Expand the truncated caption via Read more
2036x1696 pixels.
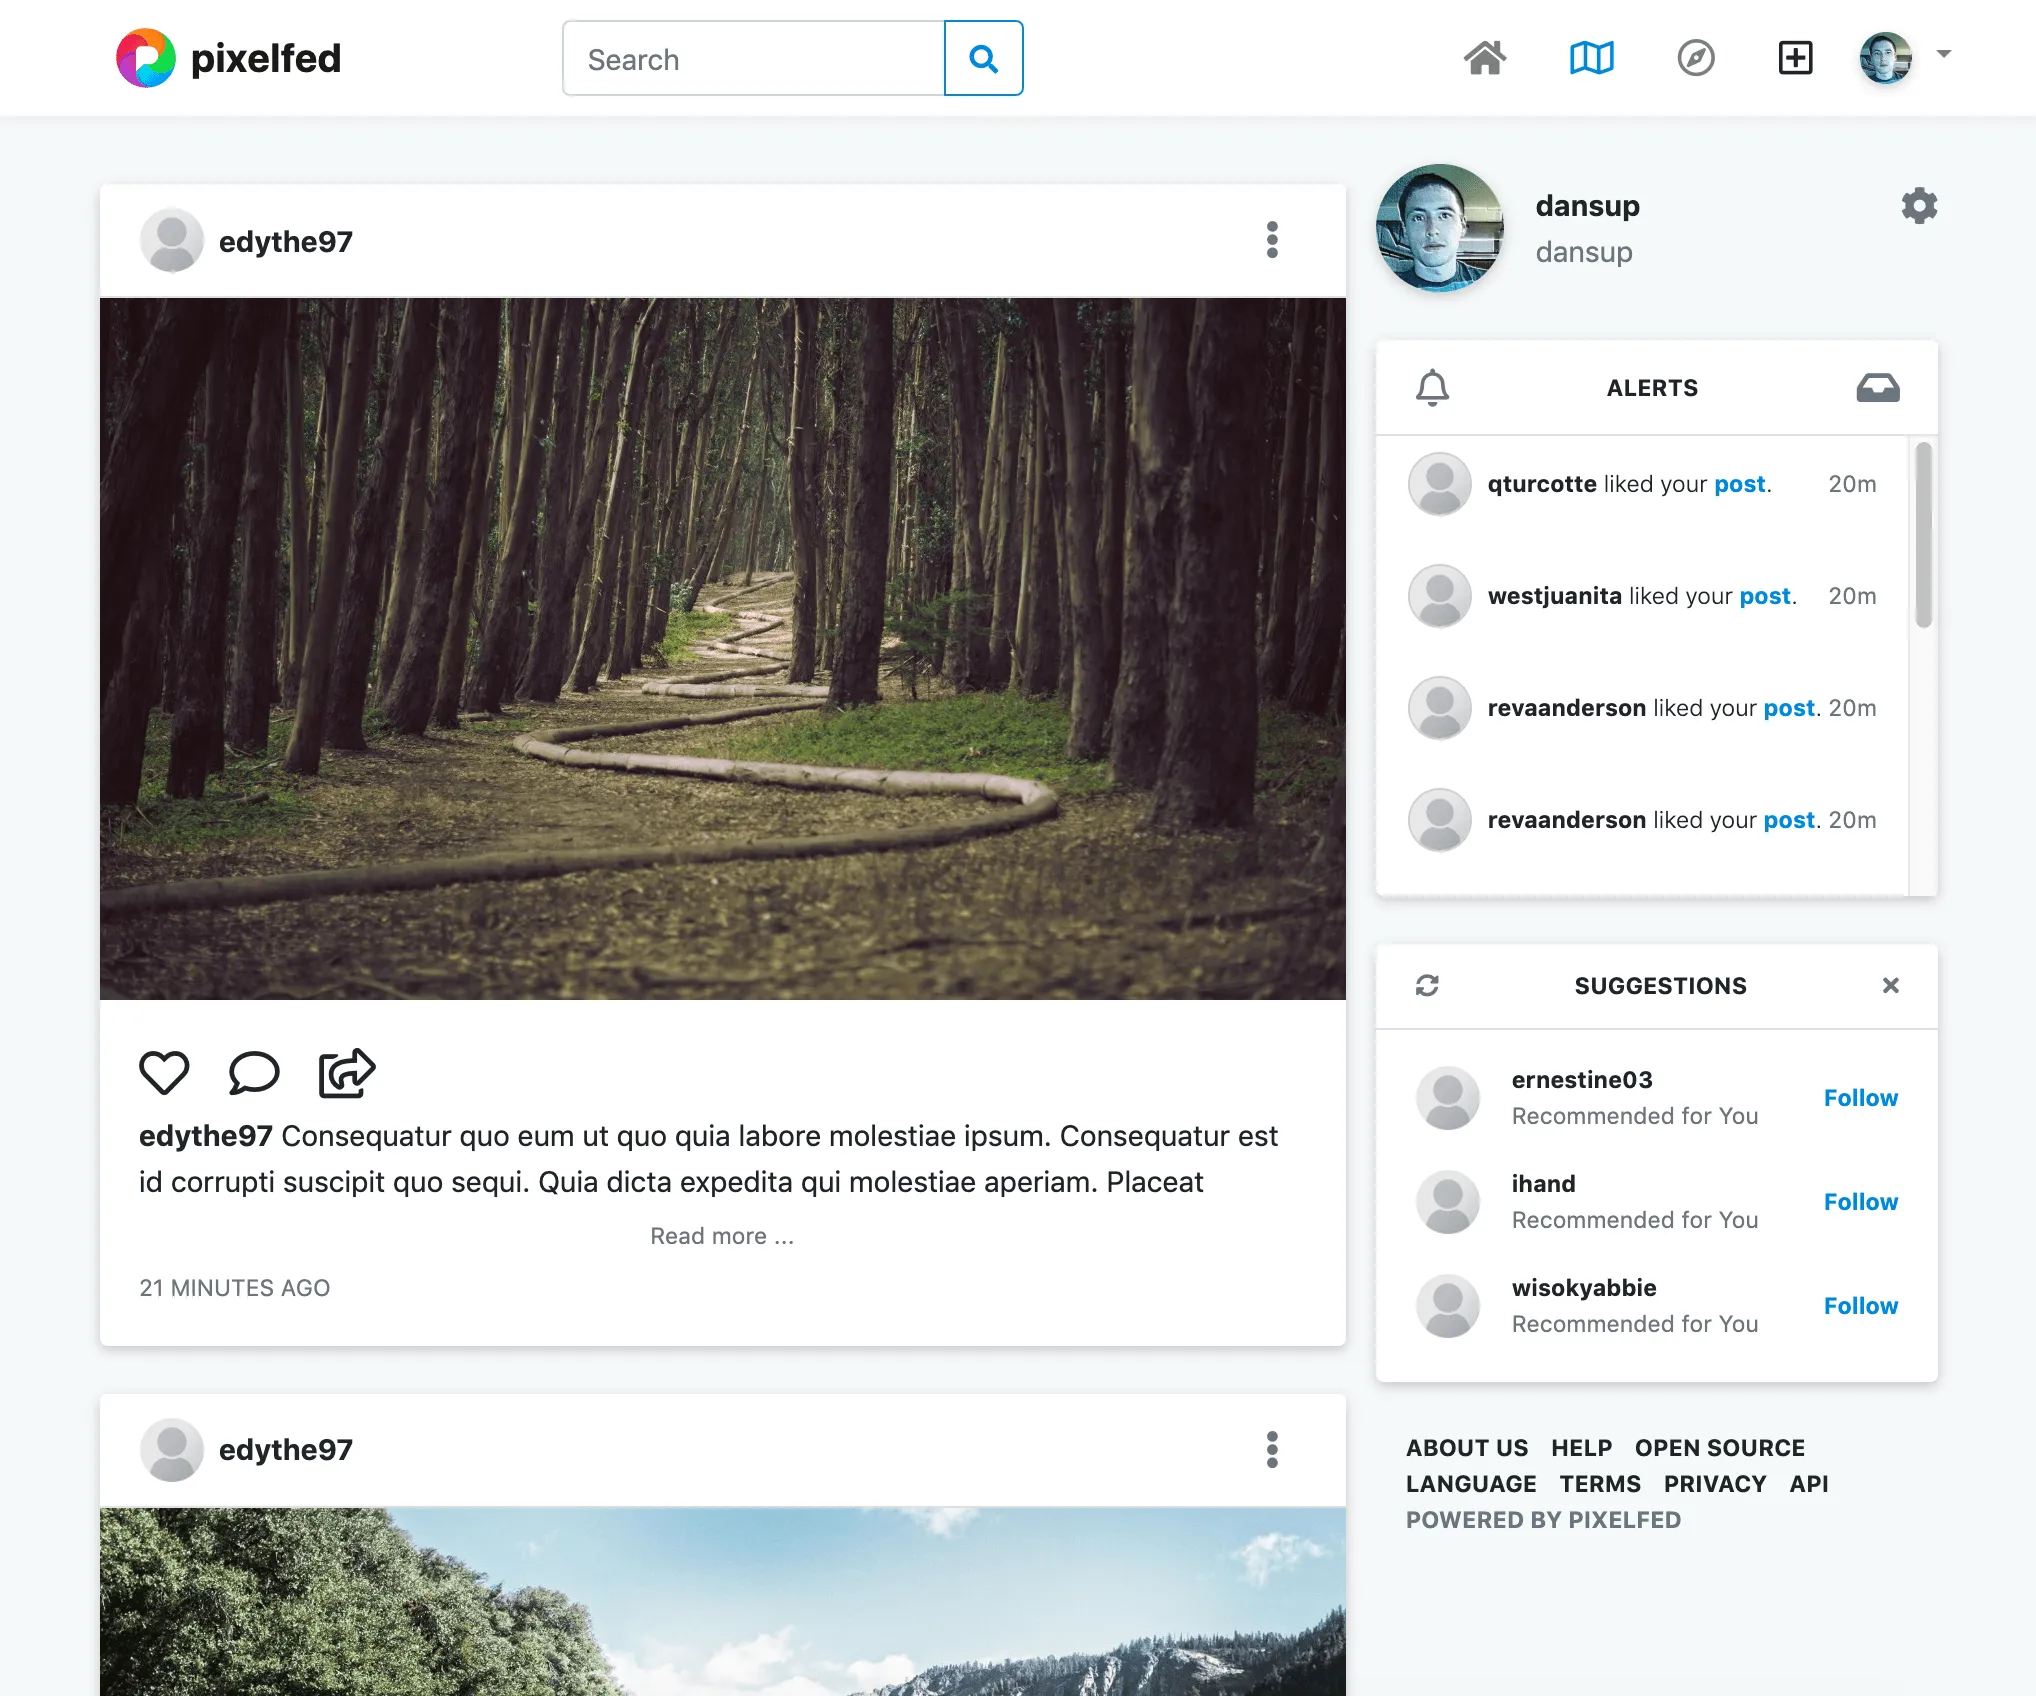pos(721,1235)
